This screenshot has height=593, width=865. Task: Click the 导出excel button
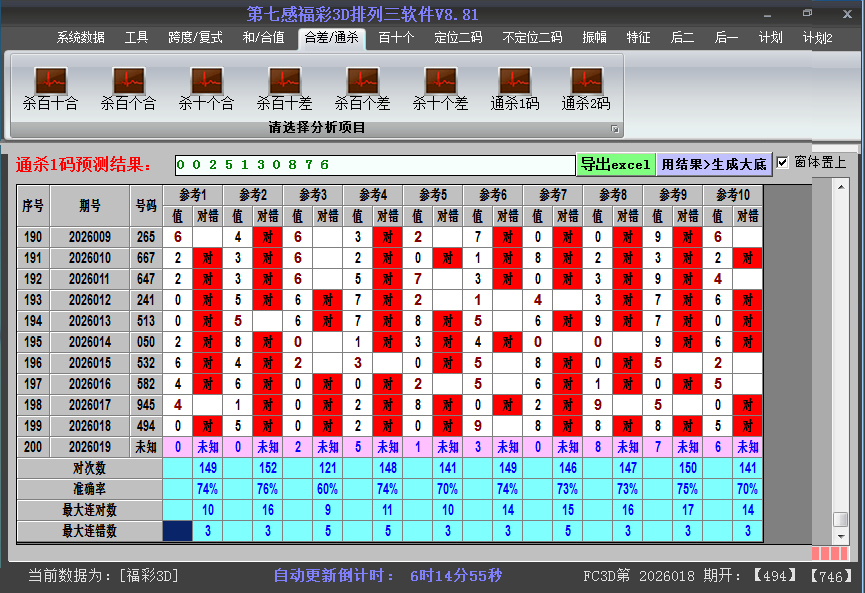[x=615, y=164]
